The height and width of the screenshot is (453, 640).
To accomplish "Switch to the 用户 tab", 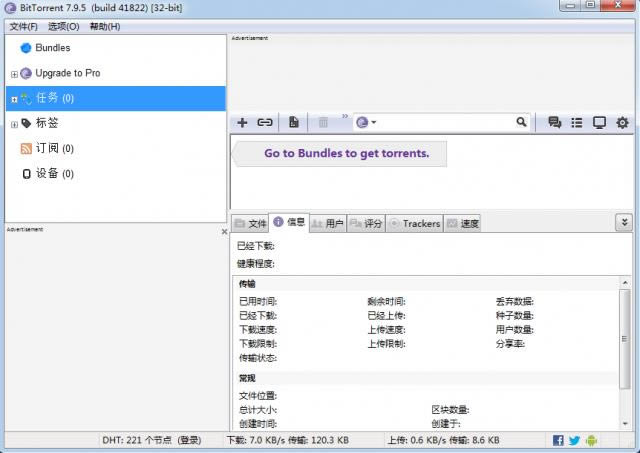I will point(328,223).
